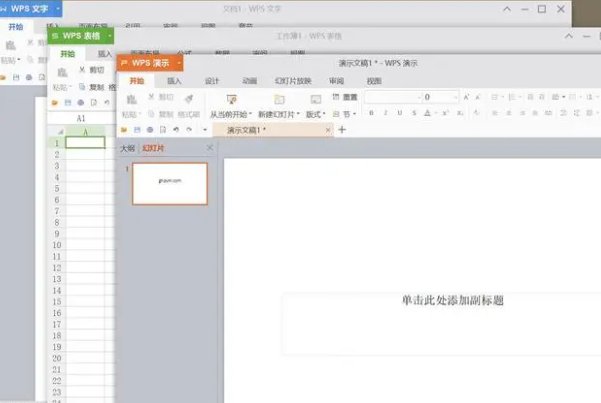Image resolution: width=601 pixels, height=403 pixels.
Task: Select Slides (幻灯片) pane tab
Action: (x=153, y=148)
